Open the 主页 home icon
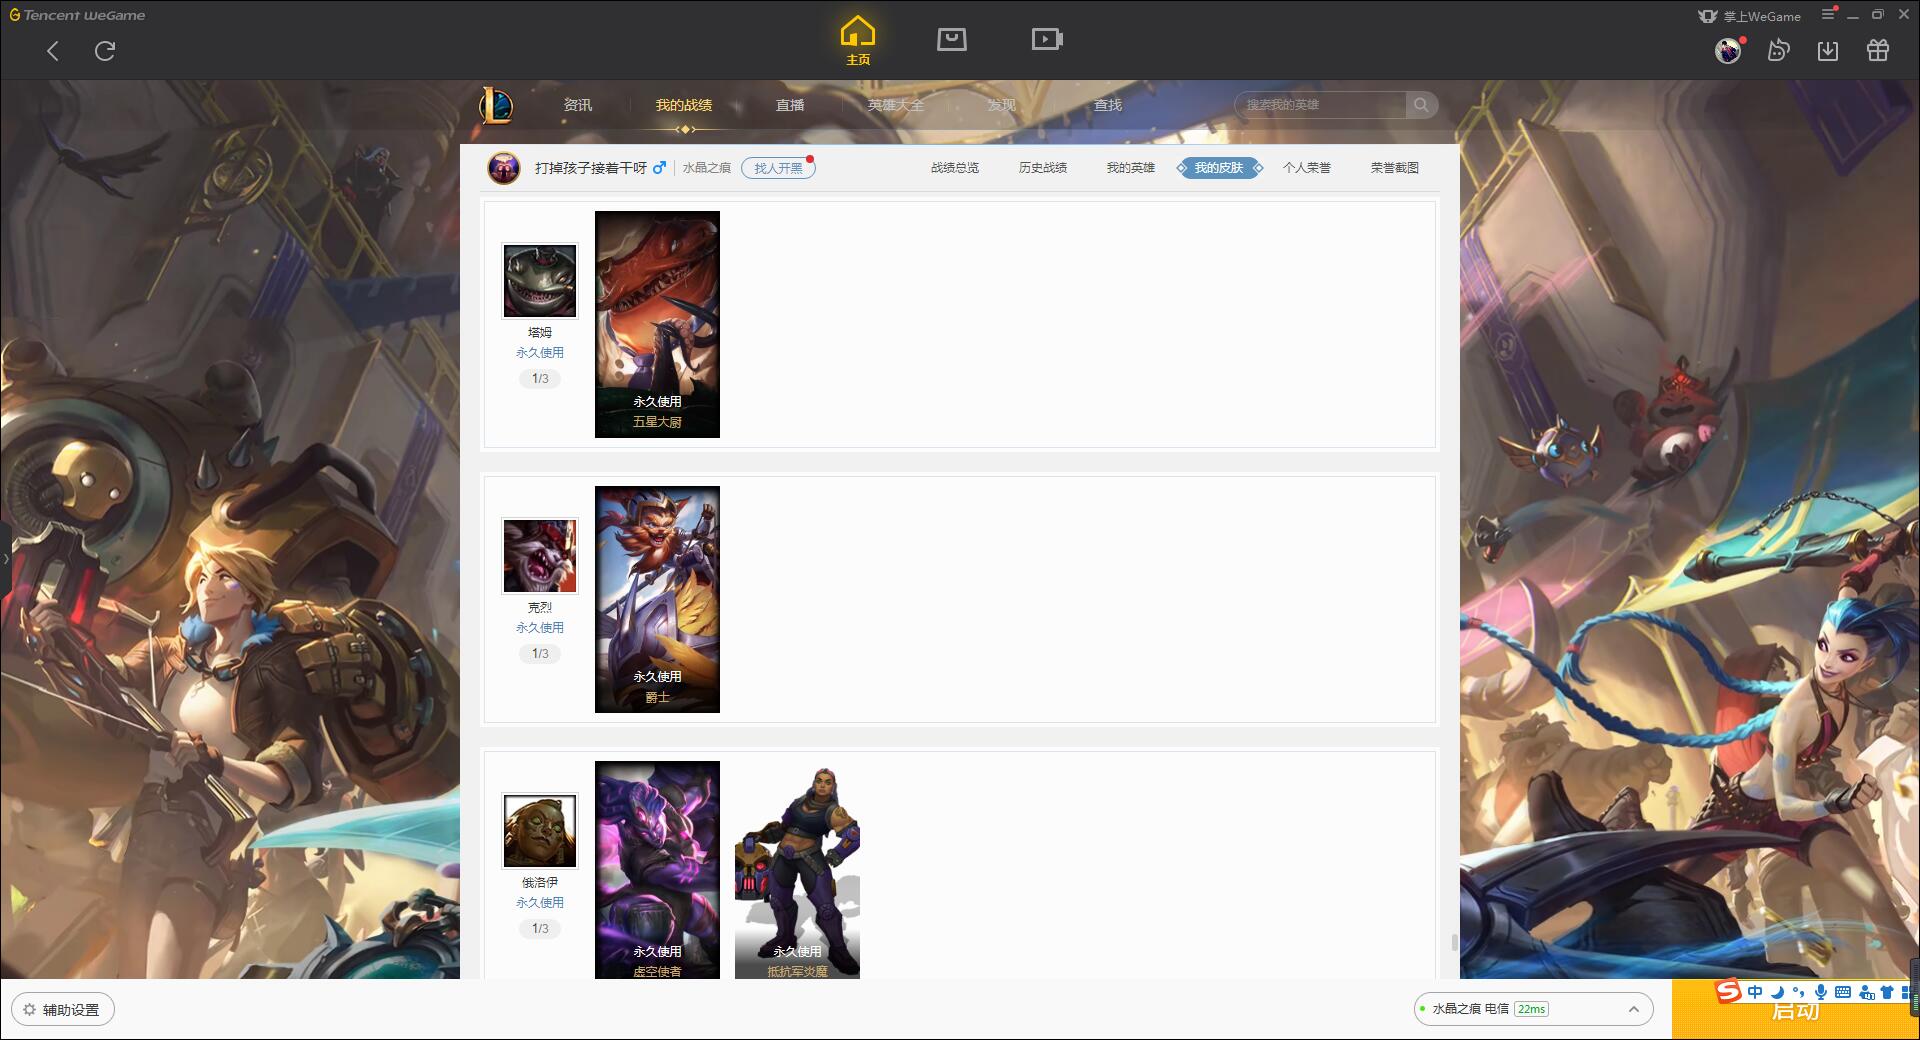The height and width of the screenshot is (1040, 1920). click(x=858, y=41)
